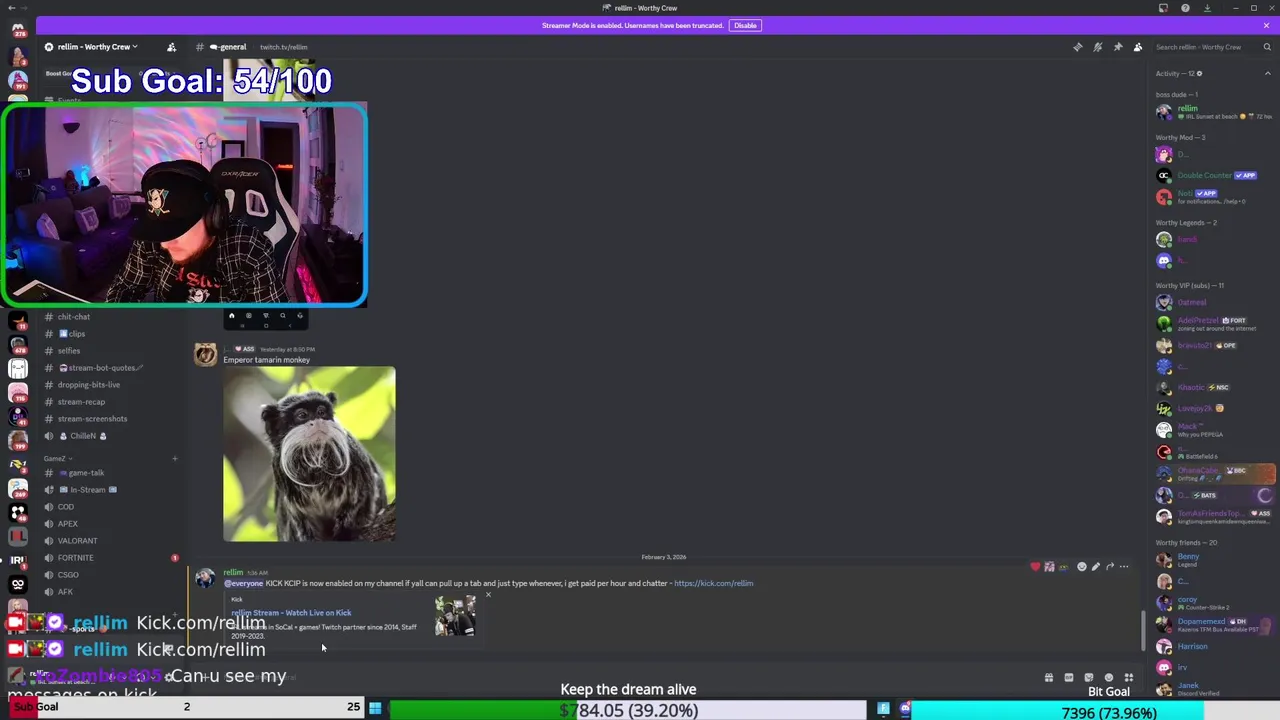Screen dimensions: 1280x720
Task: Open 'rellim Stream - Watch Live on Kick' embed title
Action: 291,613
